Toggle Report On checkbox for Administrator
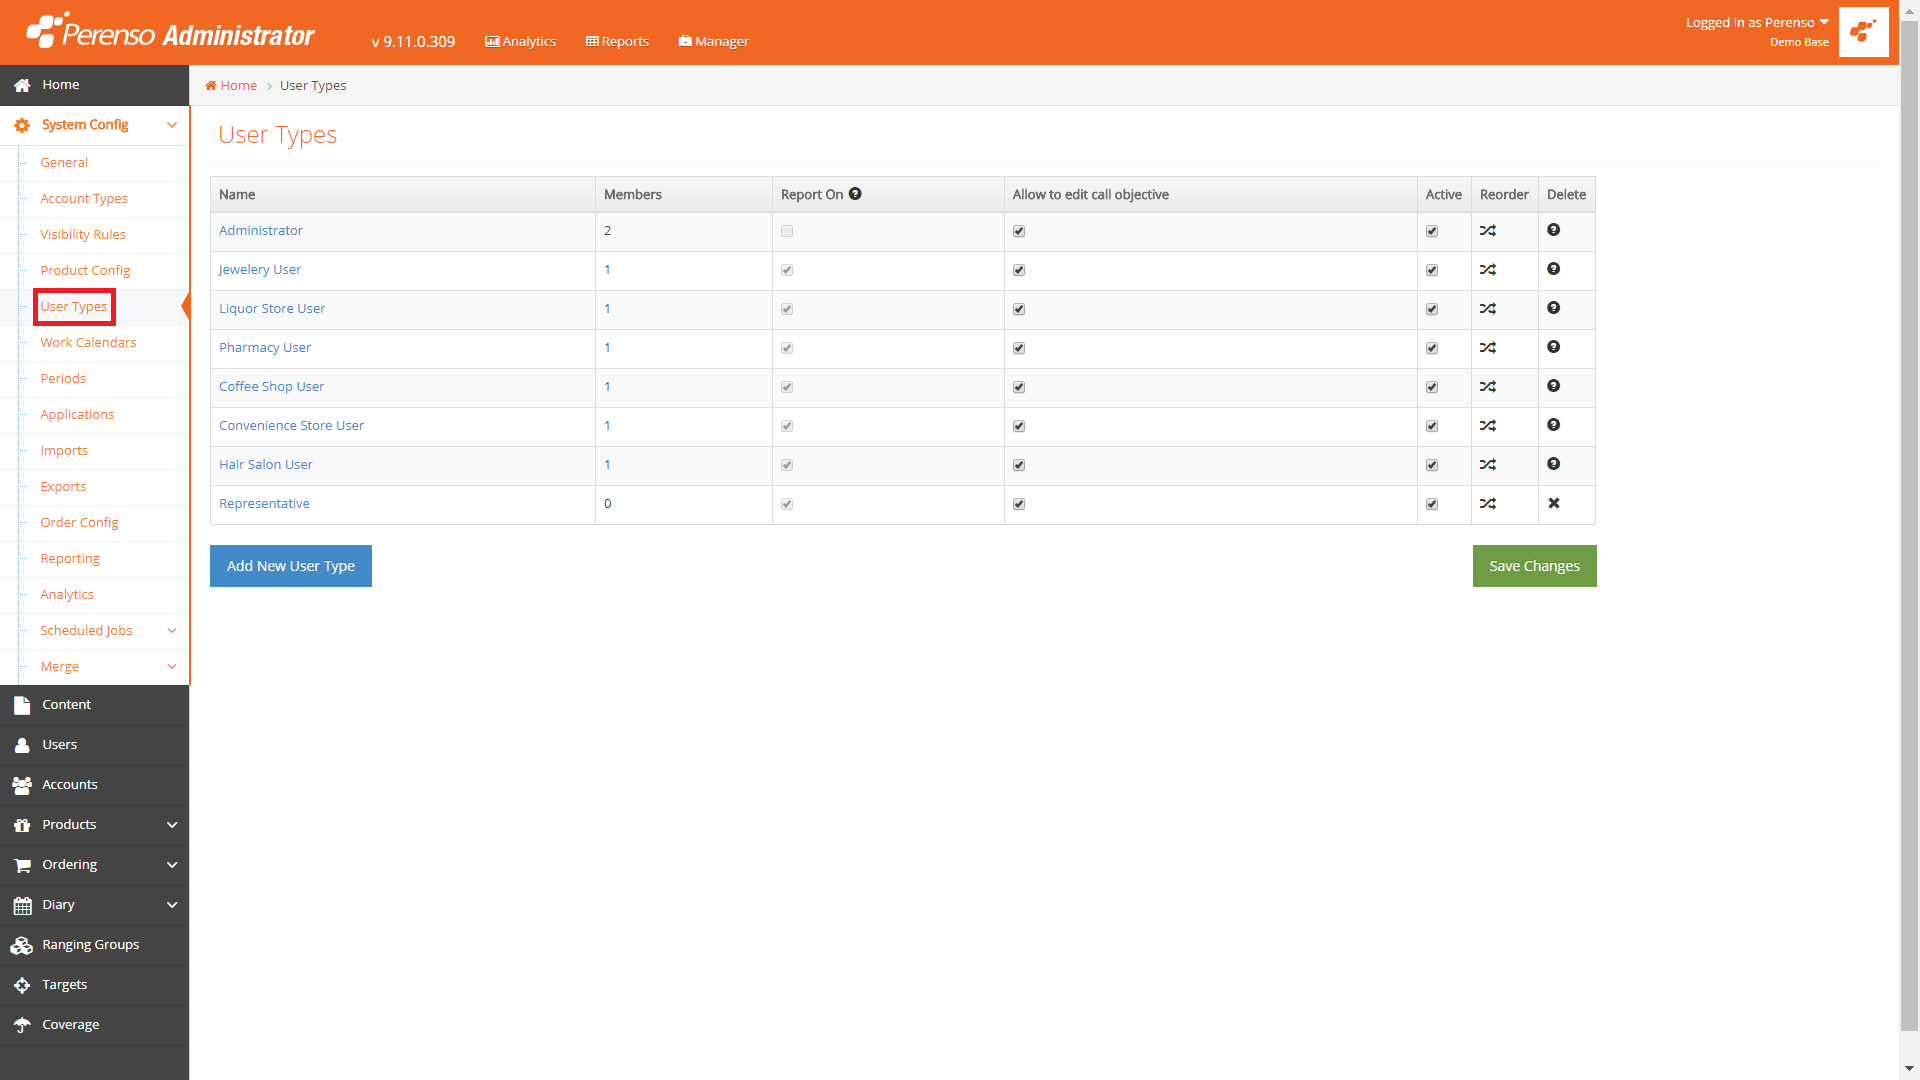The height and width of the screenshot is (1080, 1920). [x=787, y=232]
